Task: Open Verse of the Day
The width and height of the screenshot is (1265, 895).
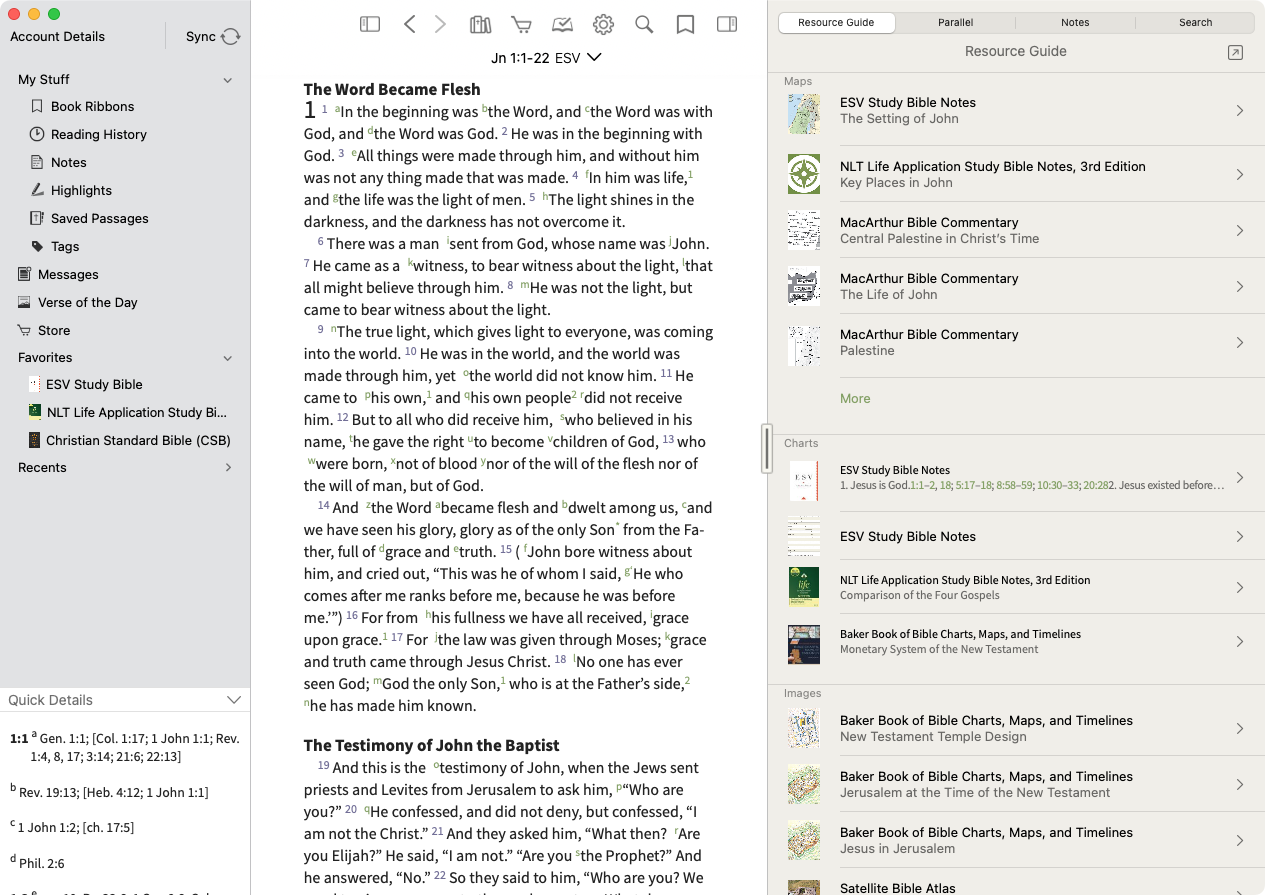Action: pyautogui.click(x=87, y=302)
